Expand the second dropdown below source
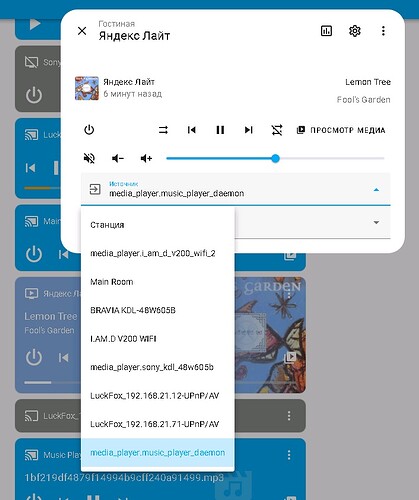 coord(376,222)
